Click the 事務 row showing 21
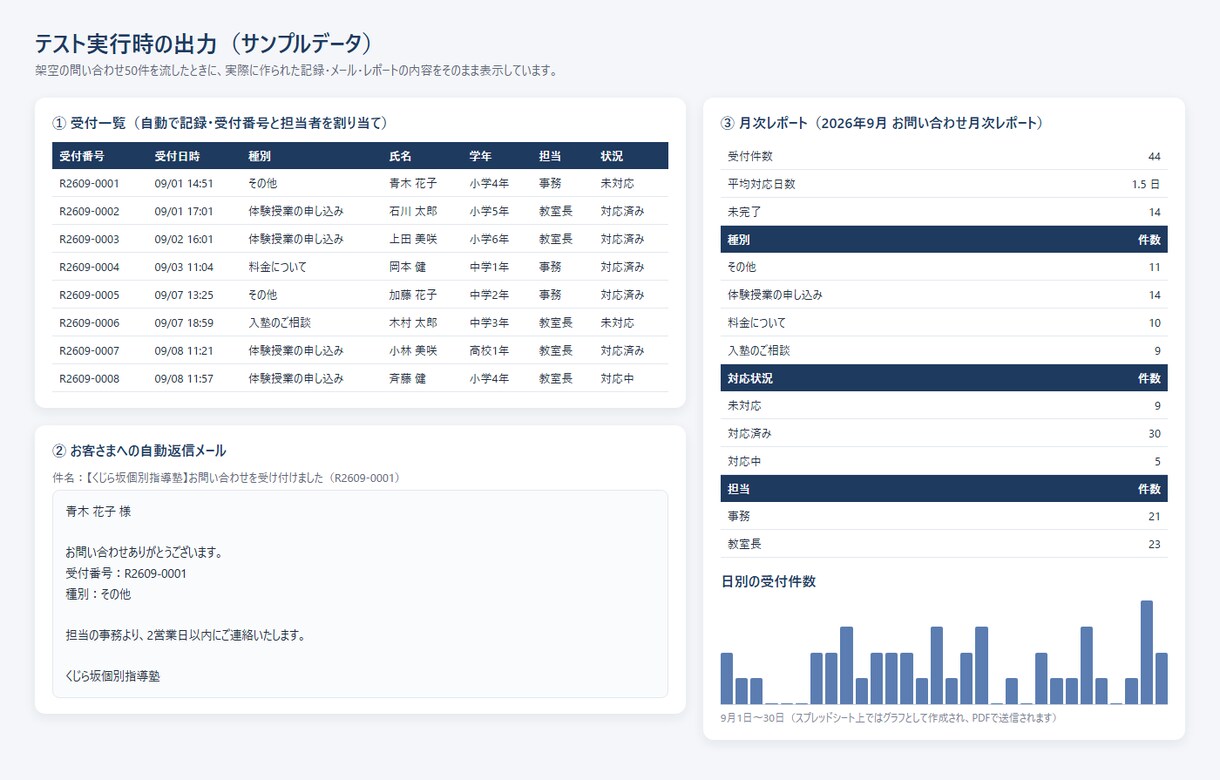1220x780 pixels. (944, 516)
